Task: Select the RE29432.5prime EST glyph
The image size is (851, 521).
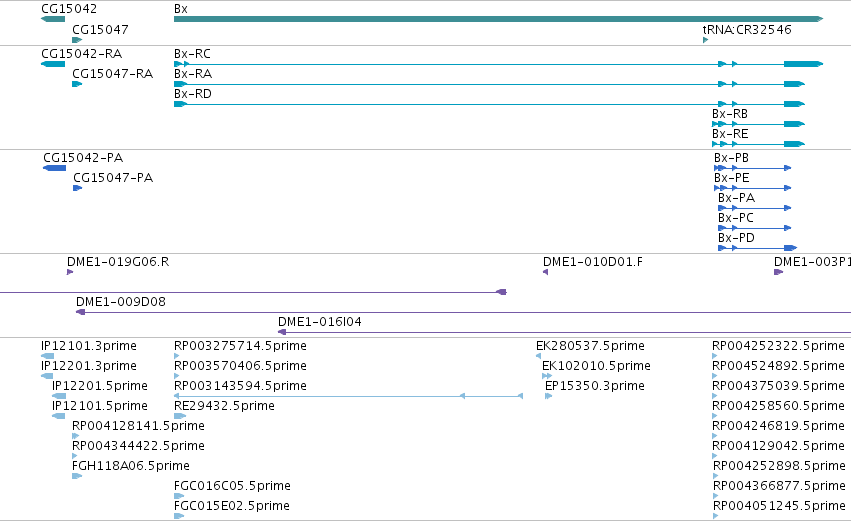Action: click(180, 416)
